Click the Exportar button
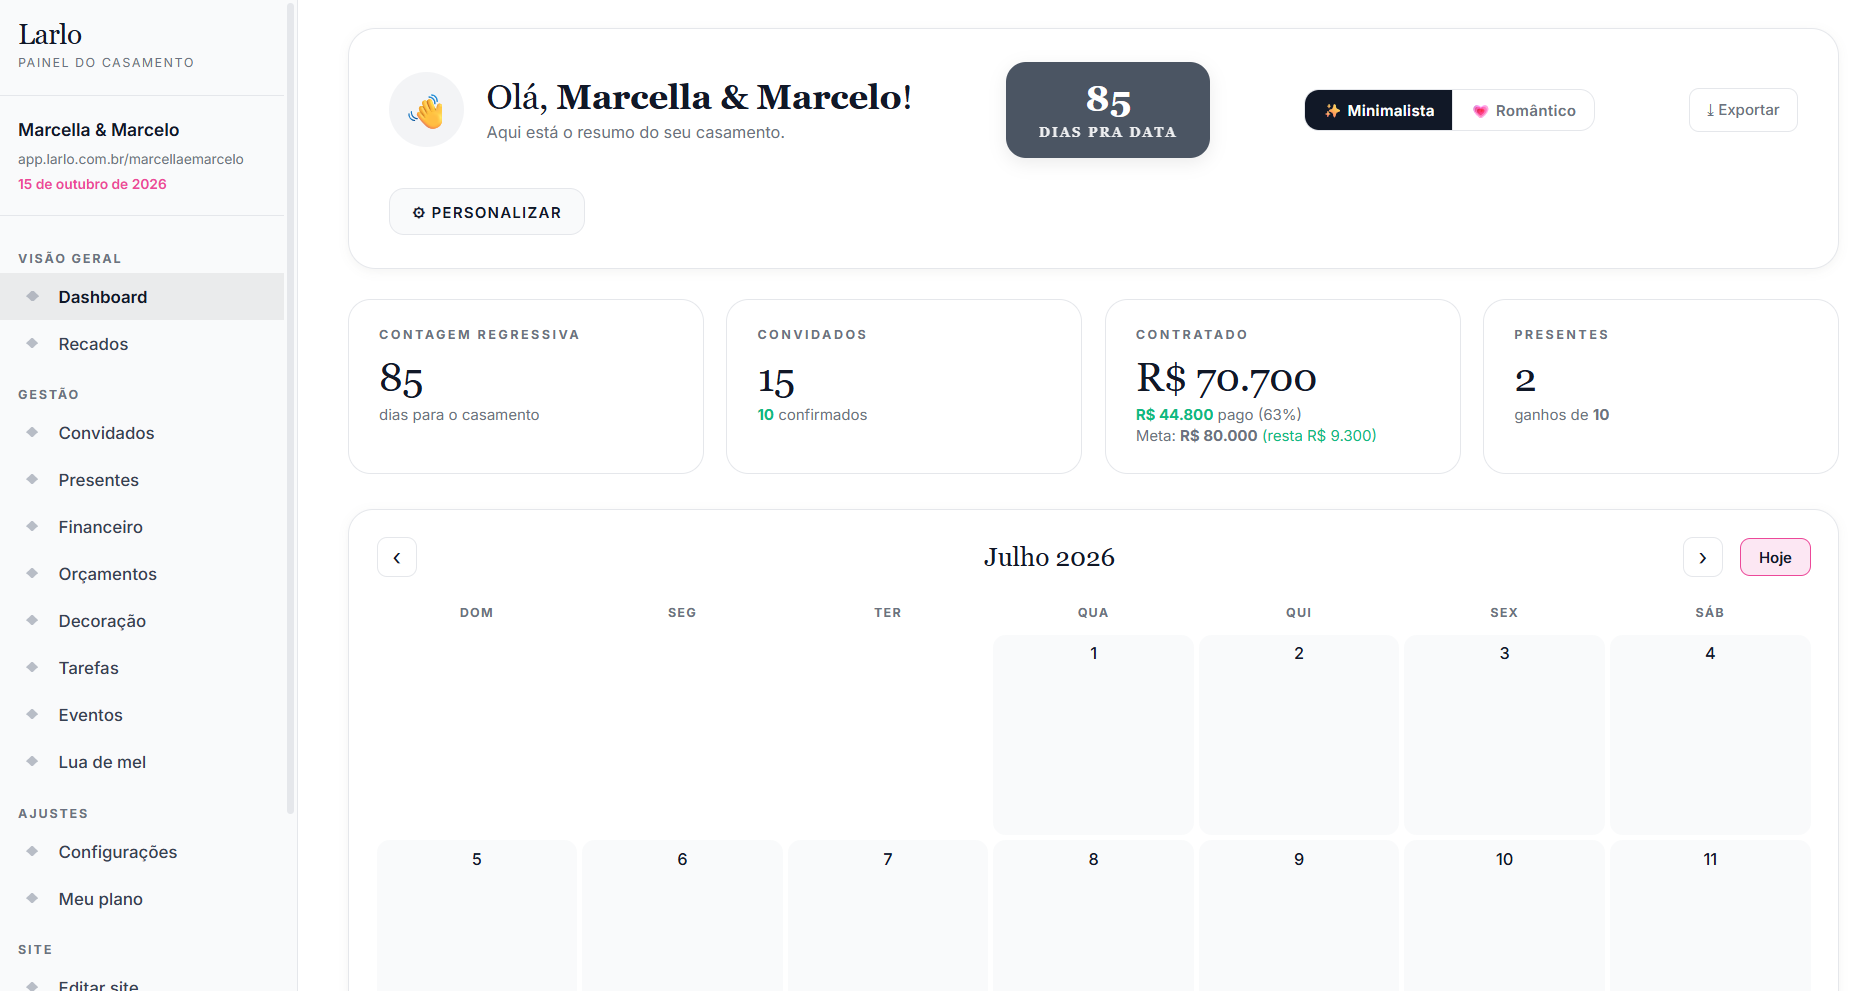 click(1743, 110)
